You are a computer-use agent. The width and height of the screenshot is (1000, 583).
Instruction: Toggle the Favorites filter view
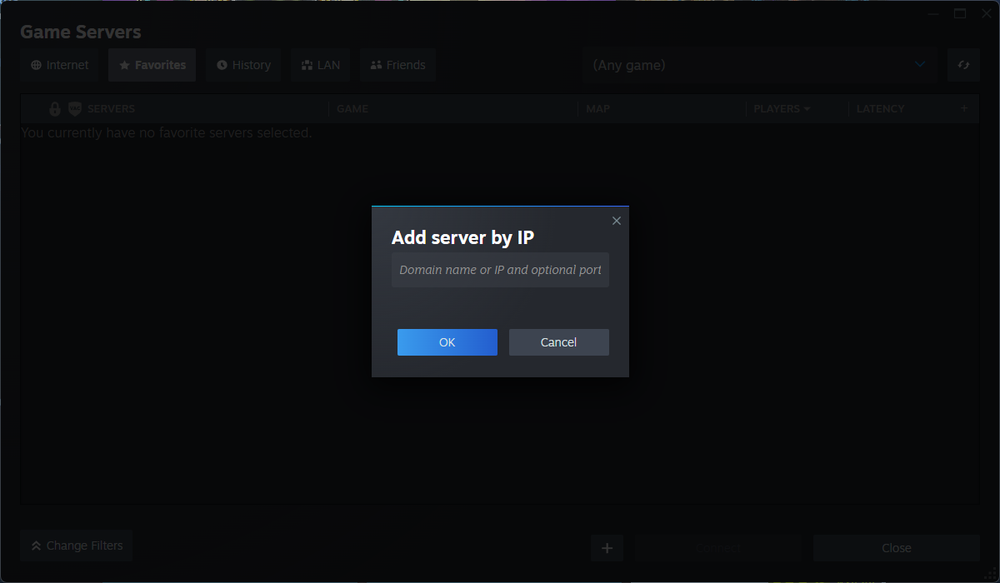tap(152, 64)
